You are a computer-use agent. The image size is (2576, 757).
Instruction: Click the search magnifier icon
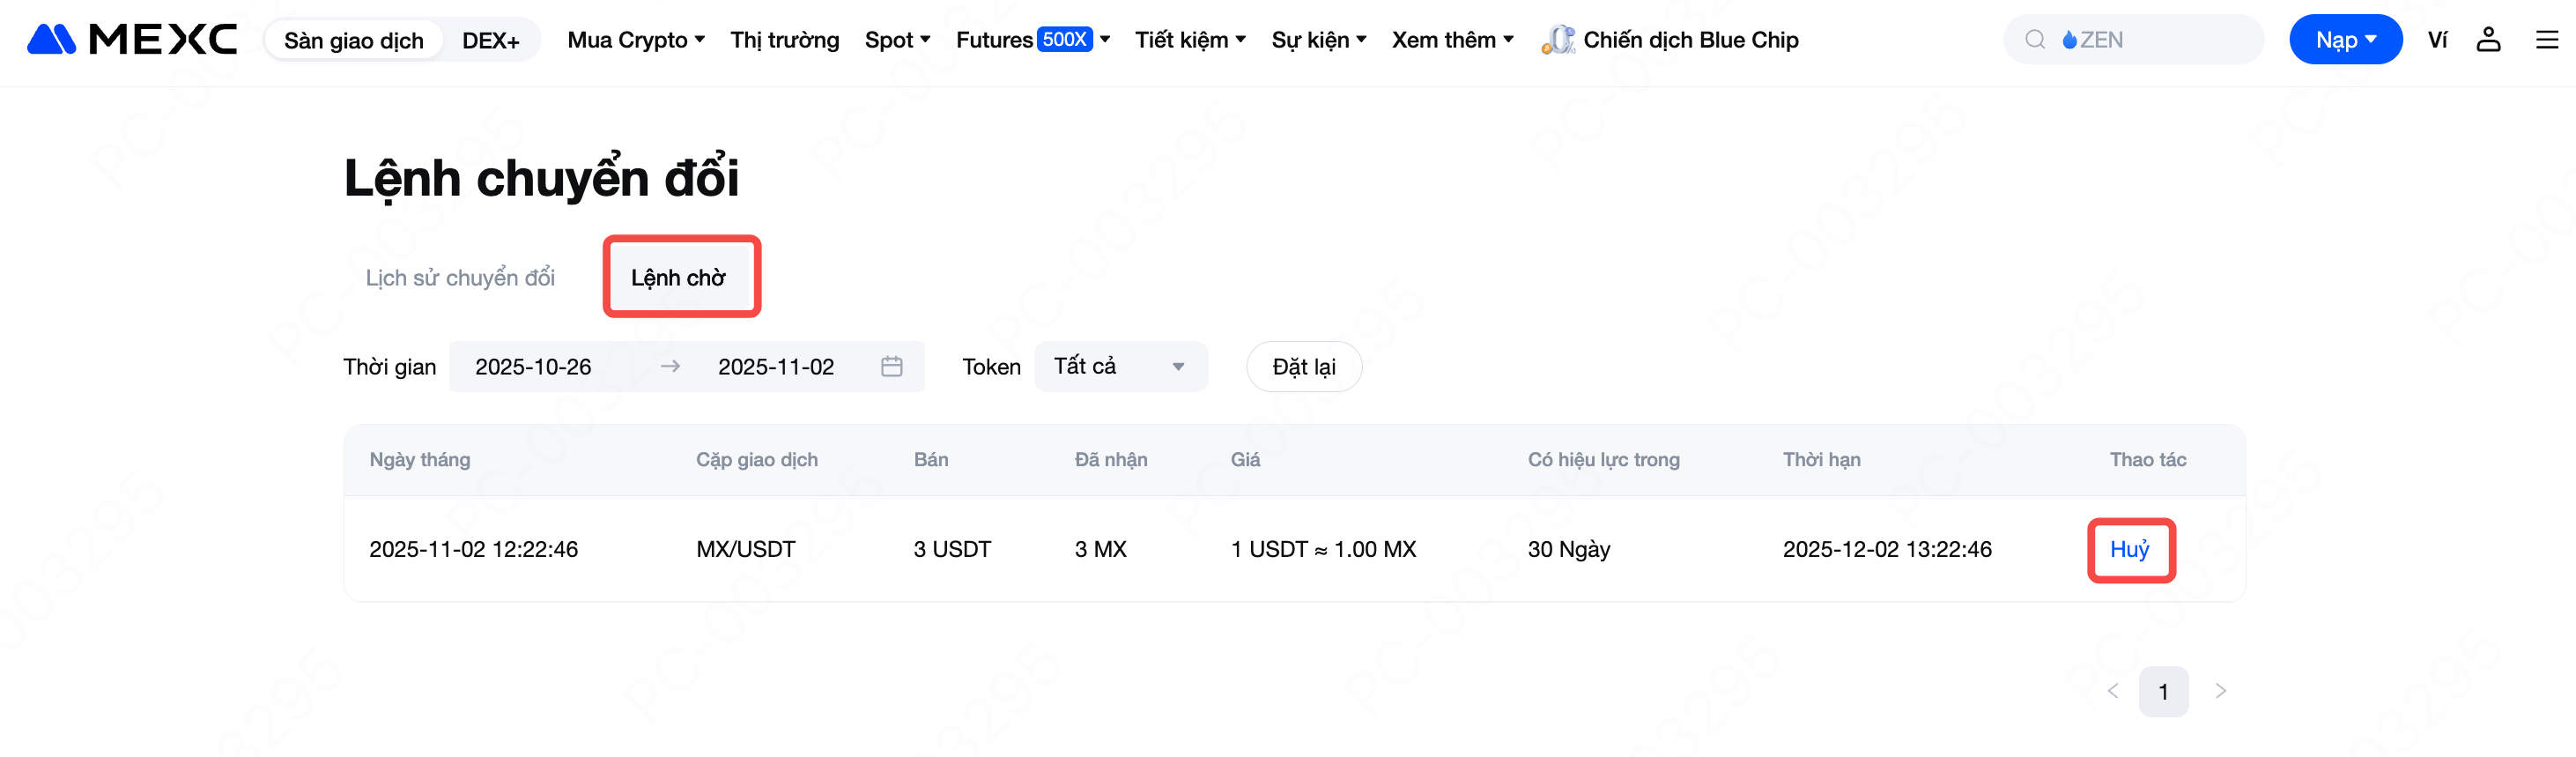(x=2034, y=40)
